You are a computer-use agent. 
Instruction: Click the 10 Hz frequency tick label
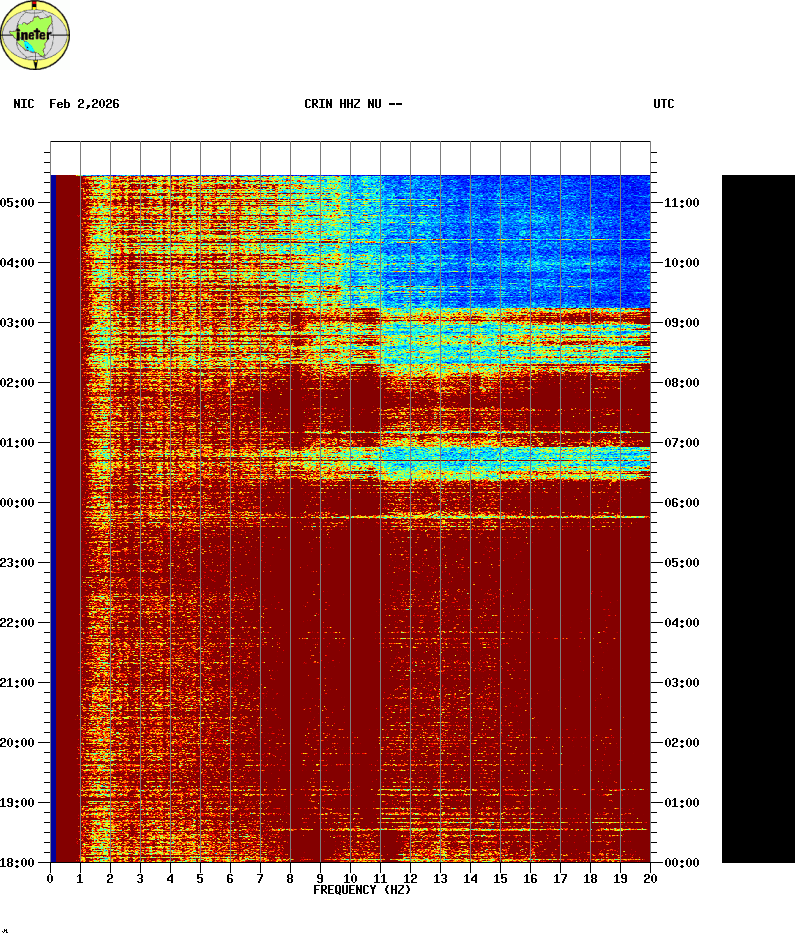pos(350,878)
